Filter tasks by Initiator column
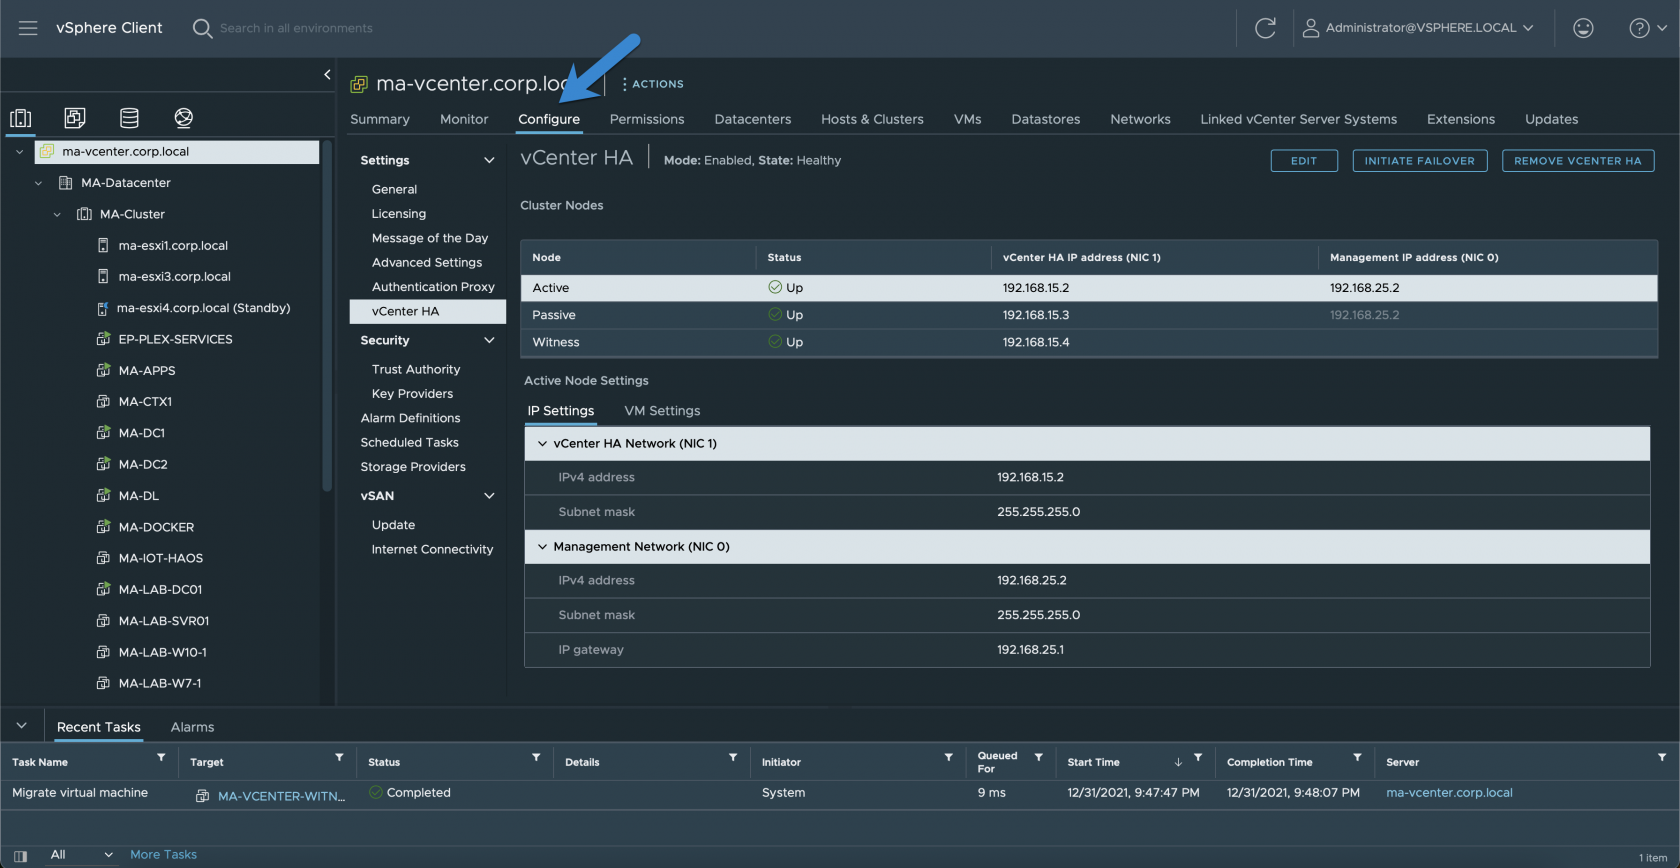Viewport: 1680px width, 868px height. pos(948,758)
